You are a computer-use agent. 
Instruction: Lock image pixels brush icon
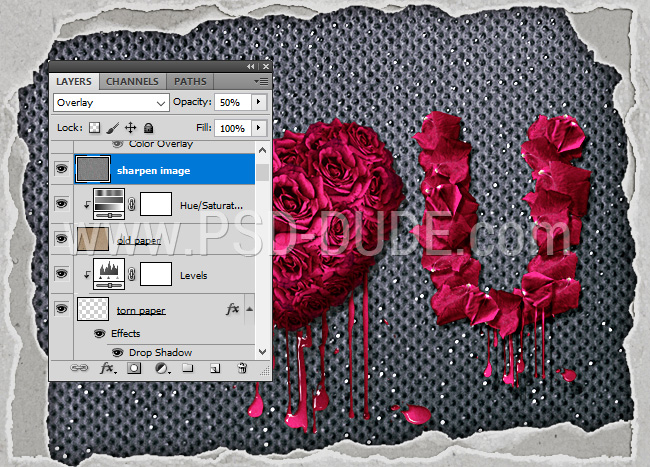(x=112, y=128)
